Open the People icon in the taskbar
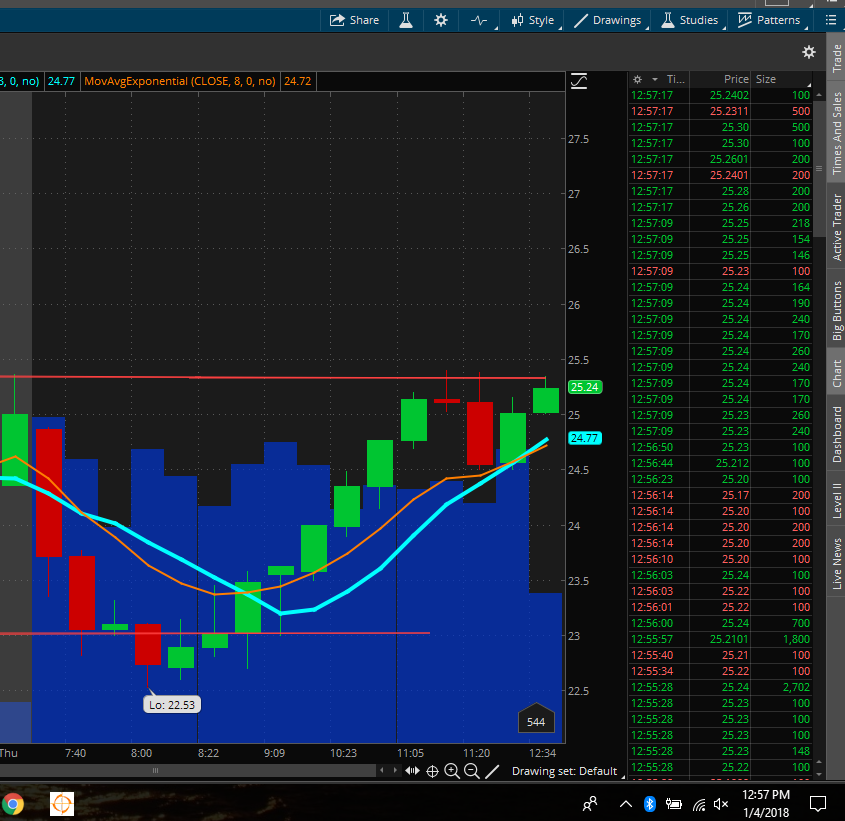 click(x=590, y=804)
